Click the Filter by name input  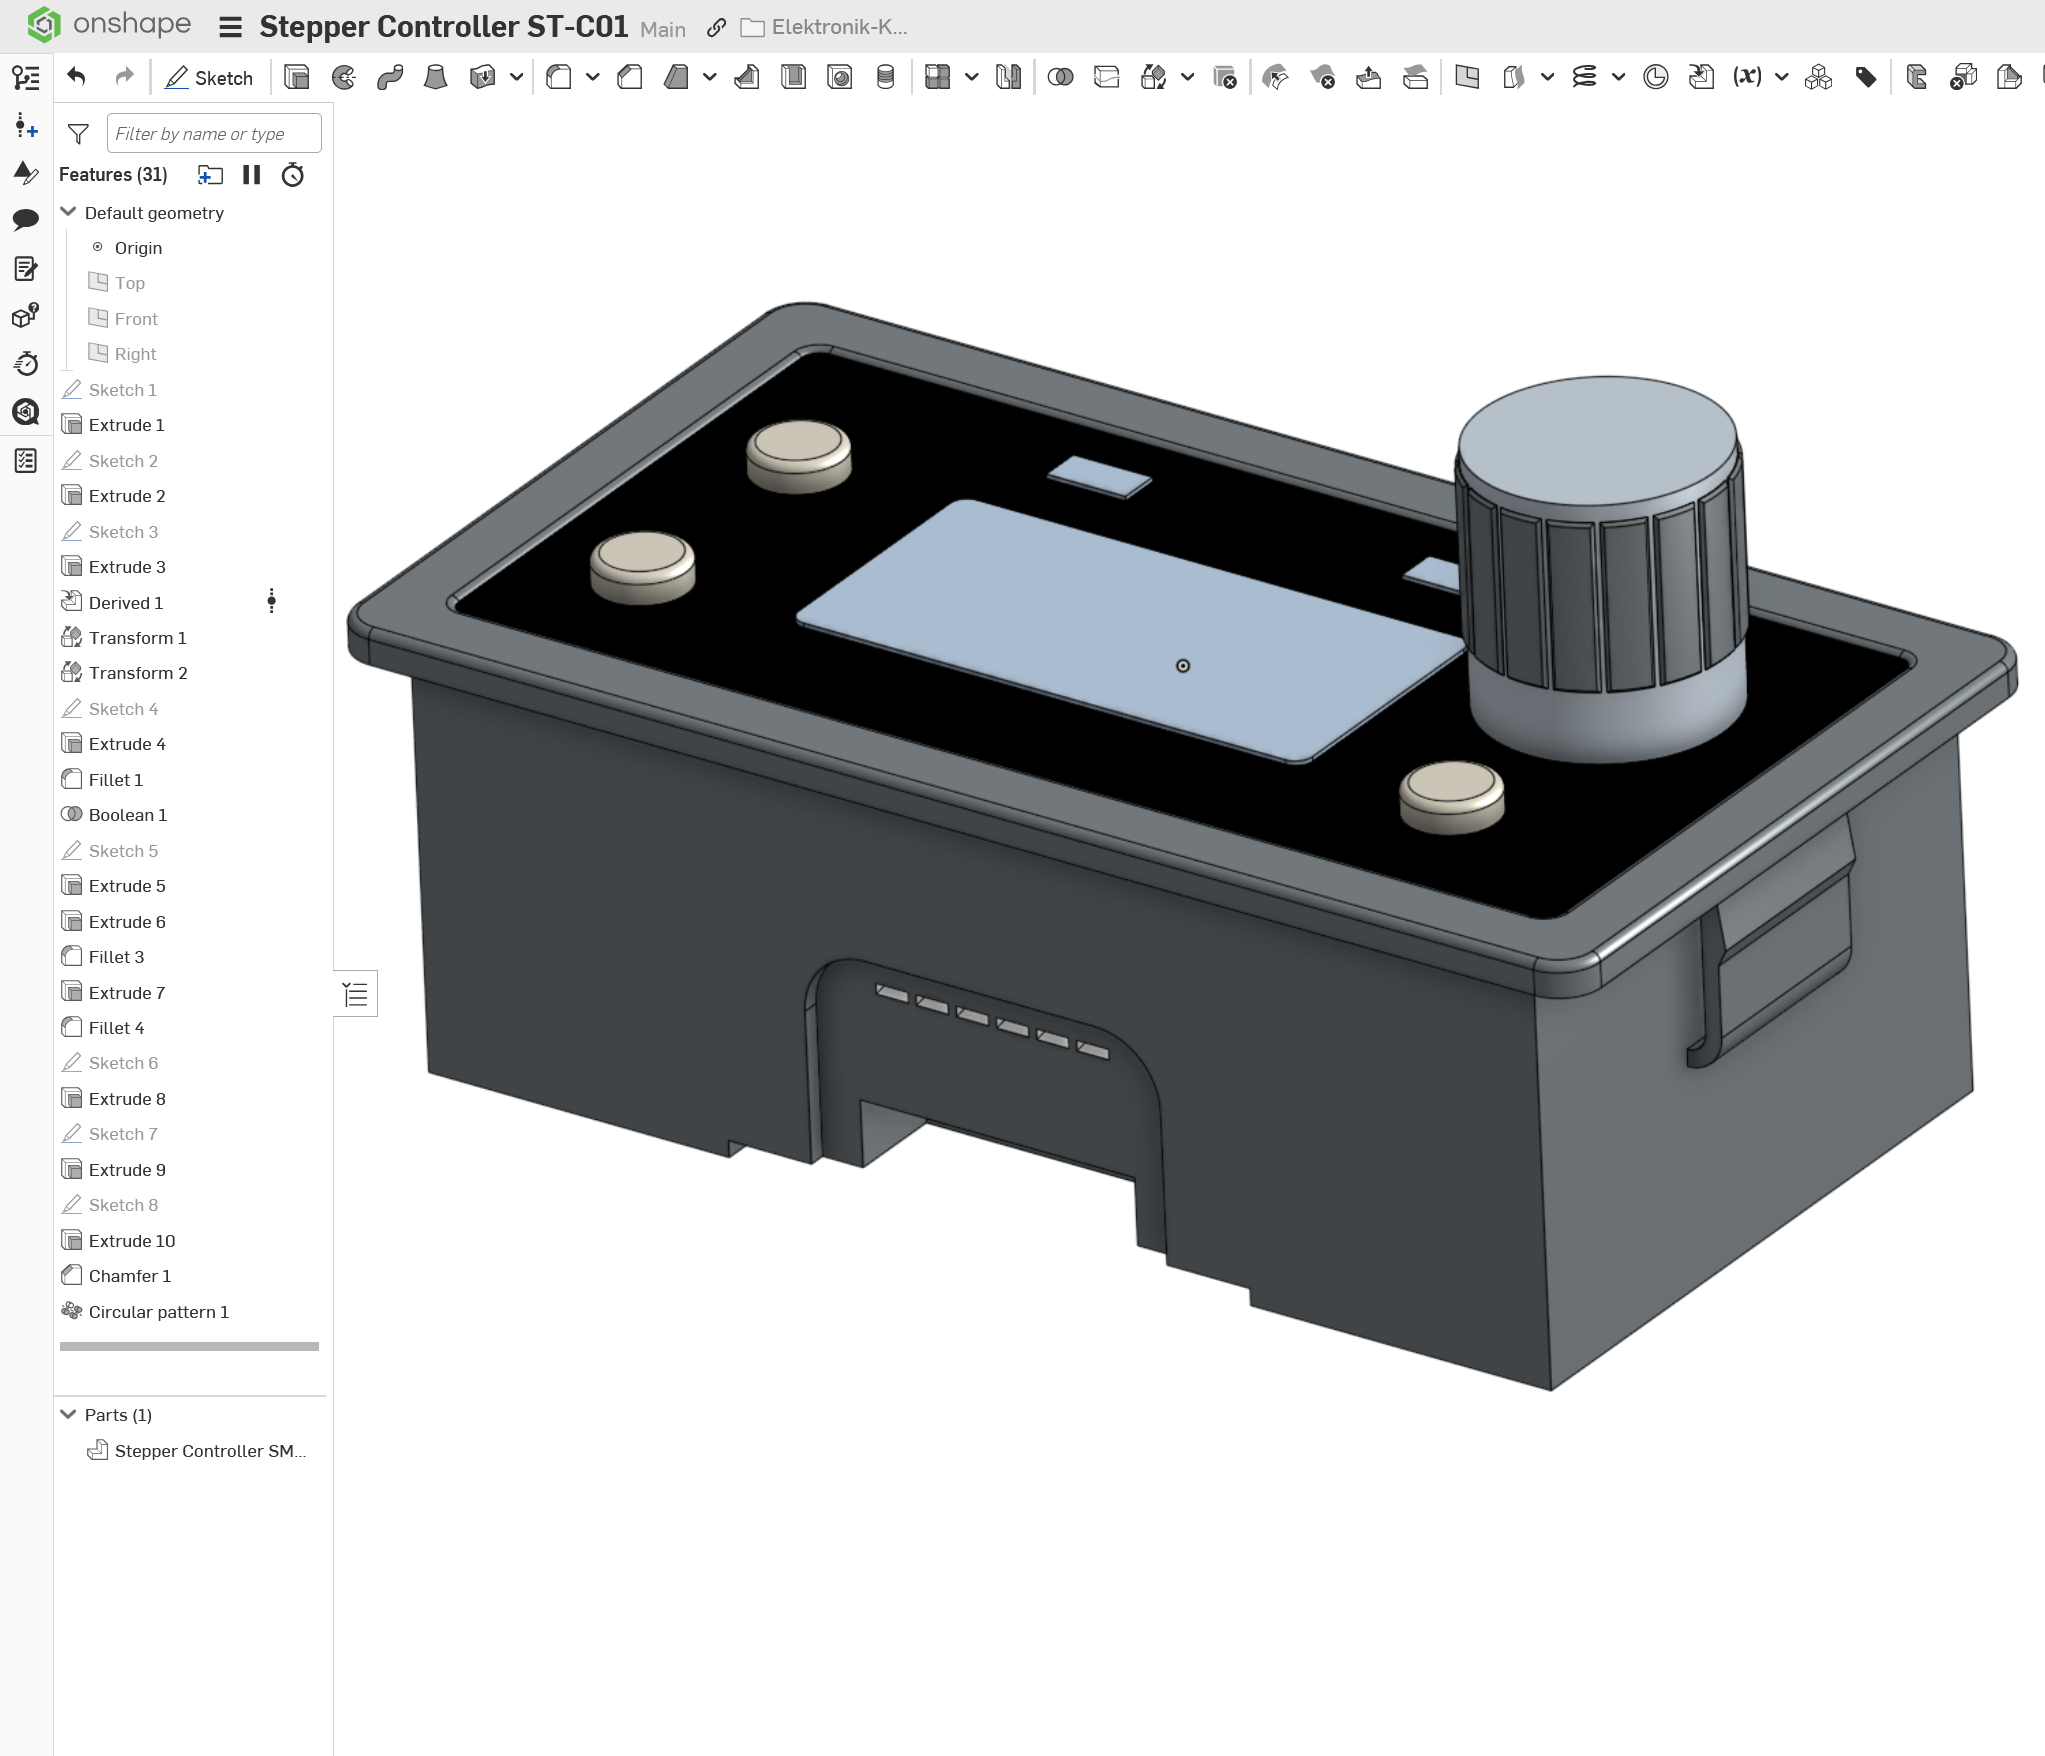[x=213, y=133]
